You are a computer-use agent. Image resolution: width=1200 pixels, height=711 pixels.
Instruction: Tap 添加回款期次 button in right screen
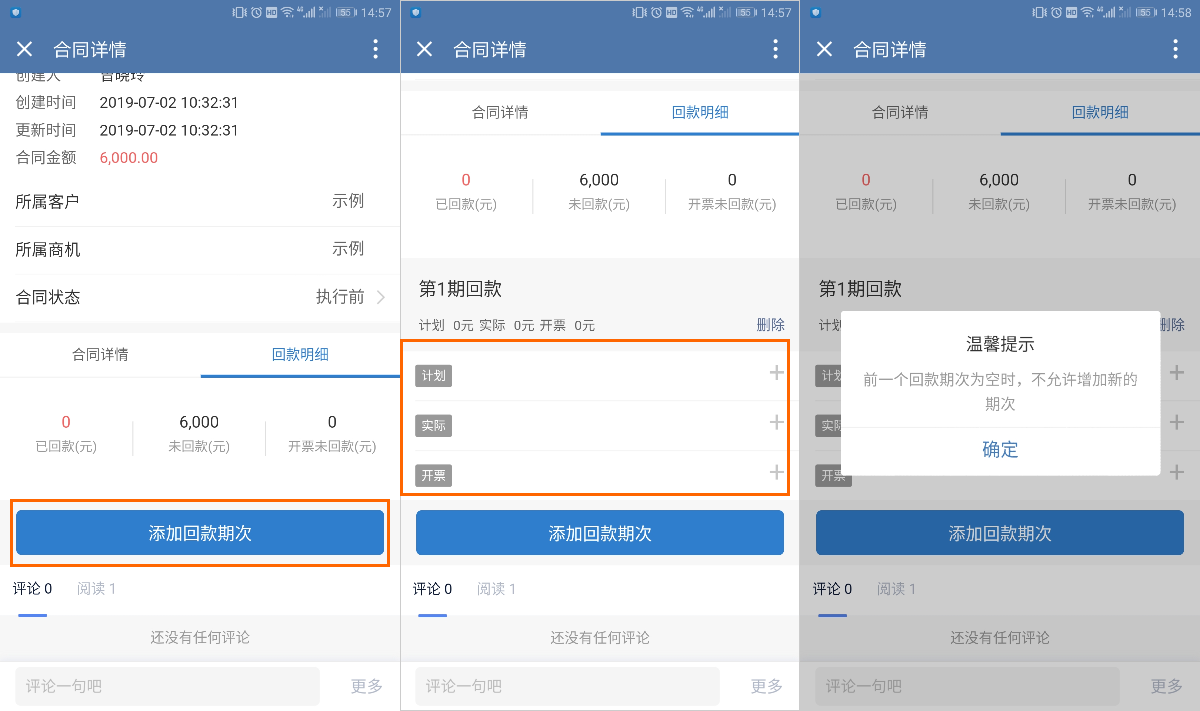[1000, 533]
